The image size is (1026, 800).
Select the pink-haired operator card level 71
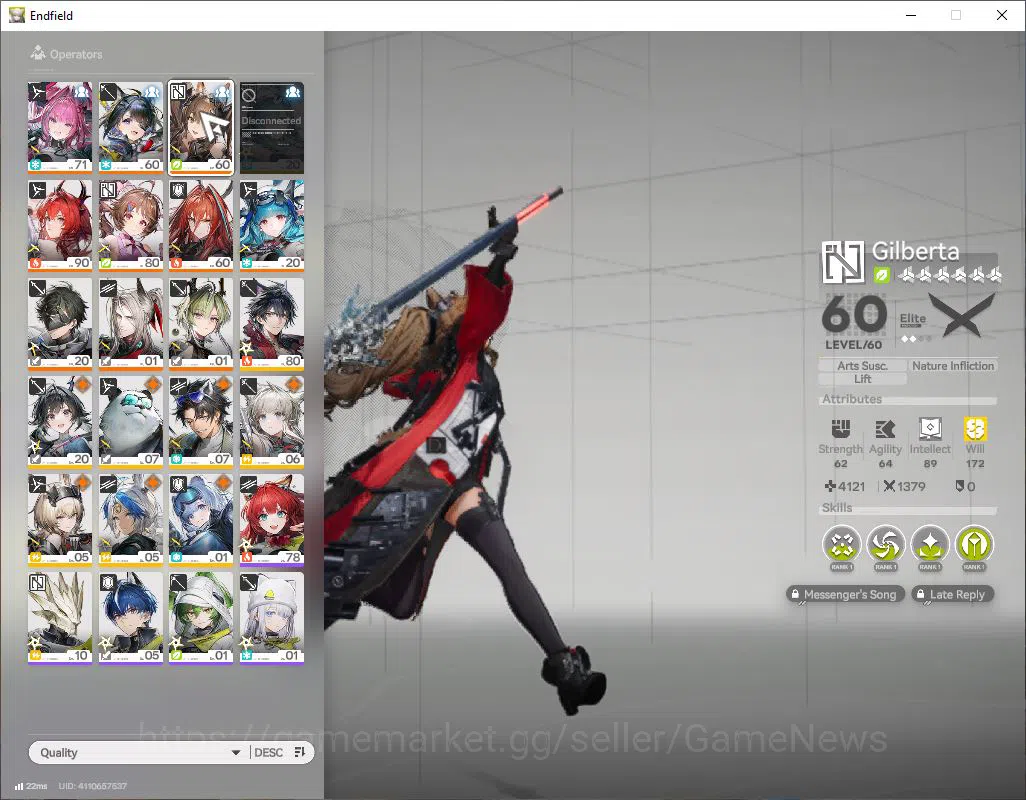click(60, 127)
